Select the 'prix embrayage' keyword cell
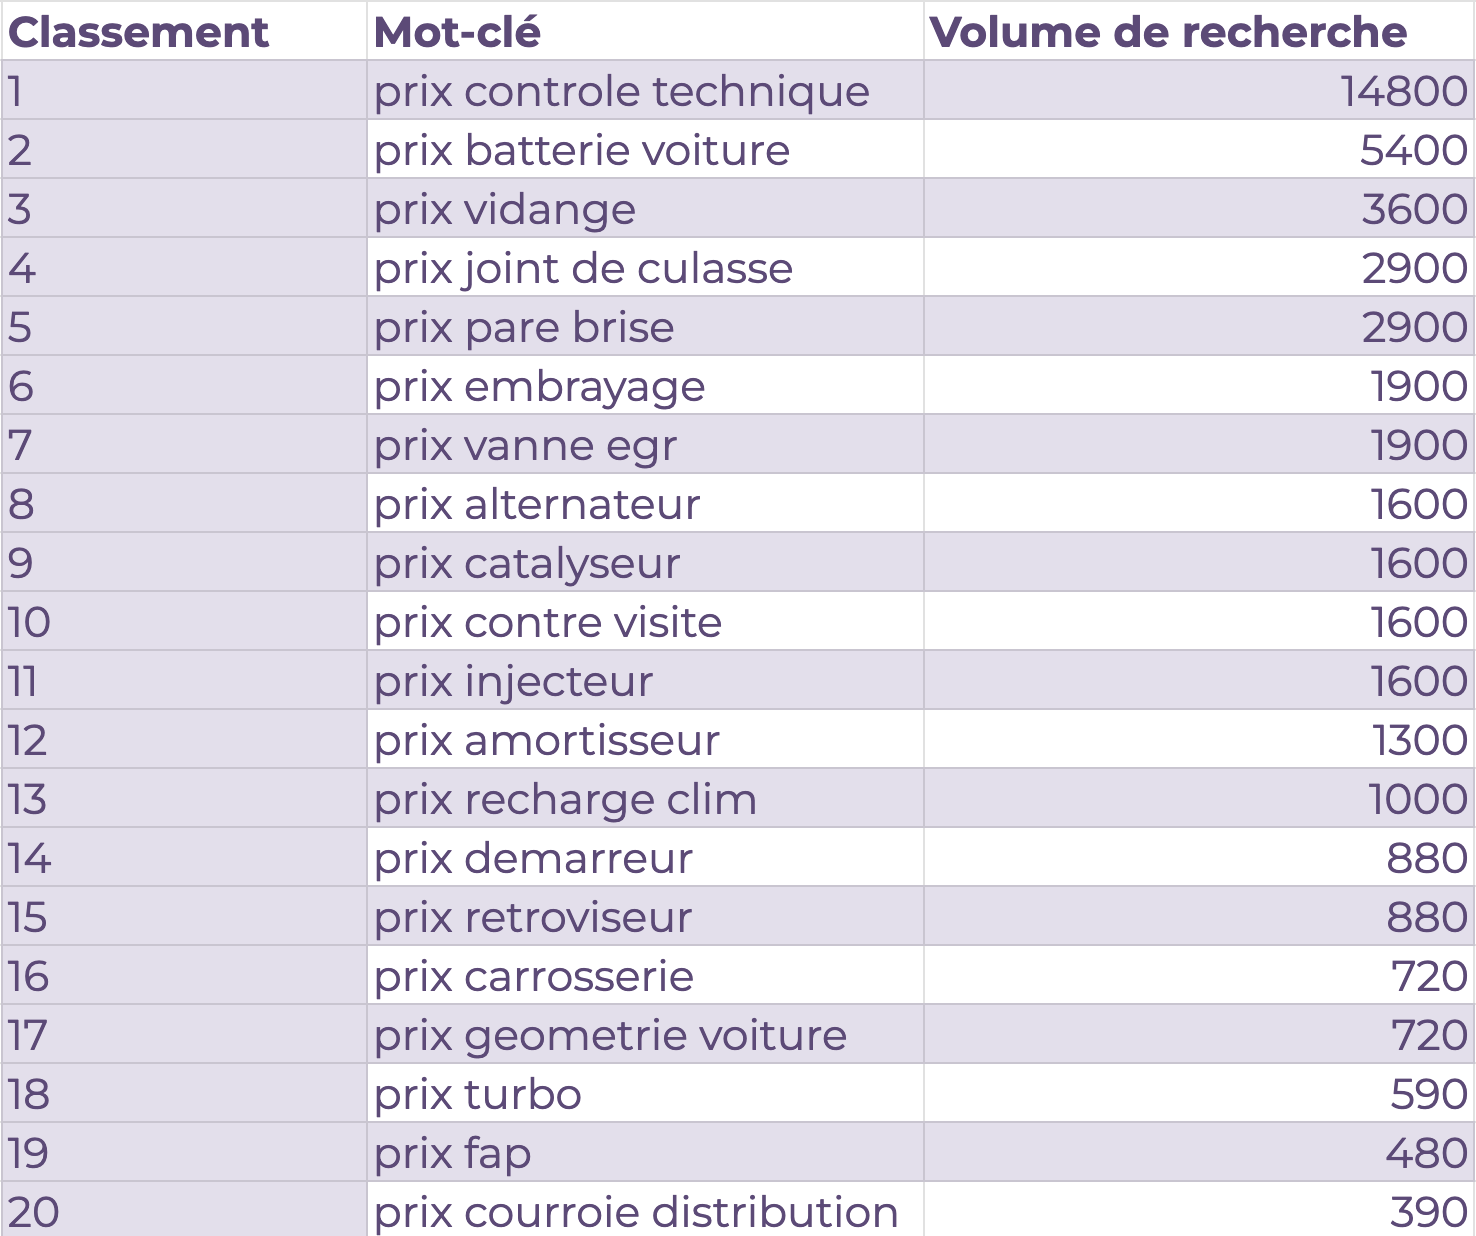The height and width of the screenshot is (1236, 1476). pos(539,386)
